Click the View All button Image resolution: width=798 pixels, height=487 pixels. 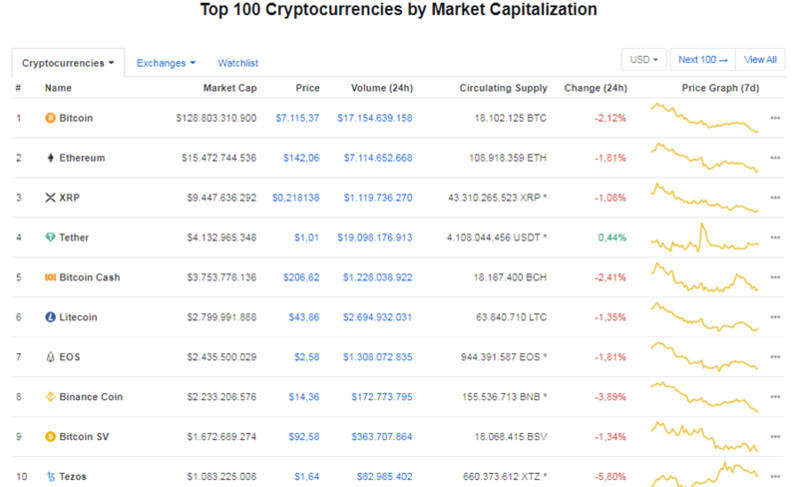point(760,60)
